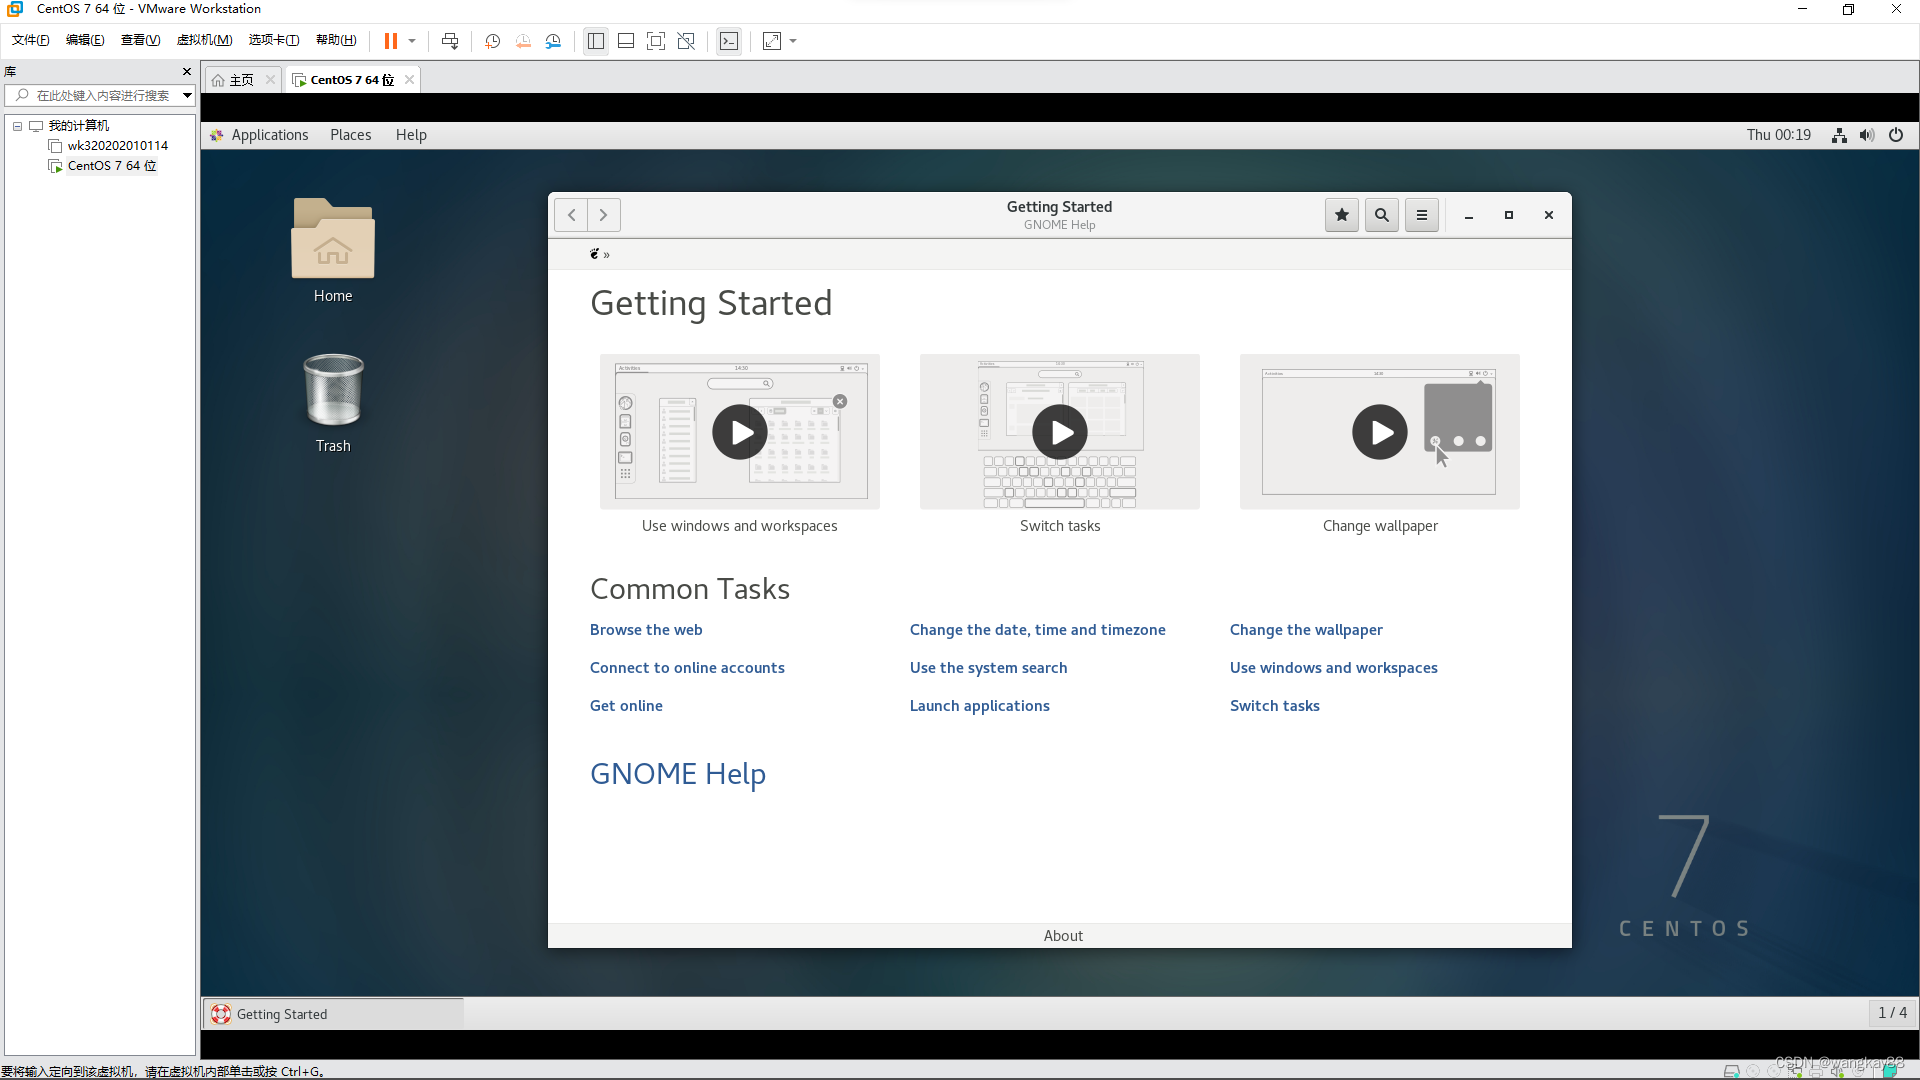1920x1080 pixels.
Task: Open the 选项卡(T) menu
Action: point(274,40)
